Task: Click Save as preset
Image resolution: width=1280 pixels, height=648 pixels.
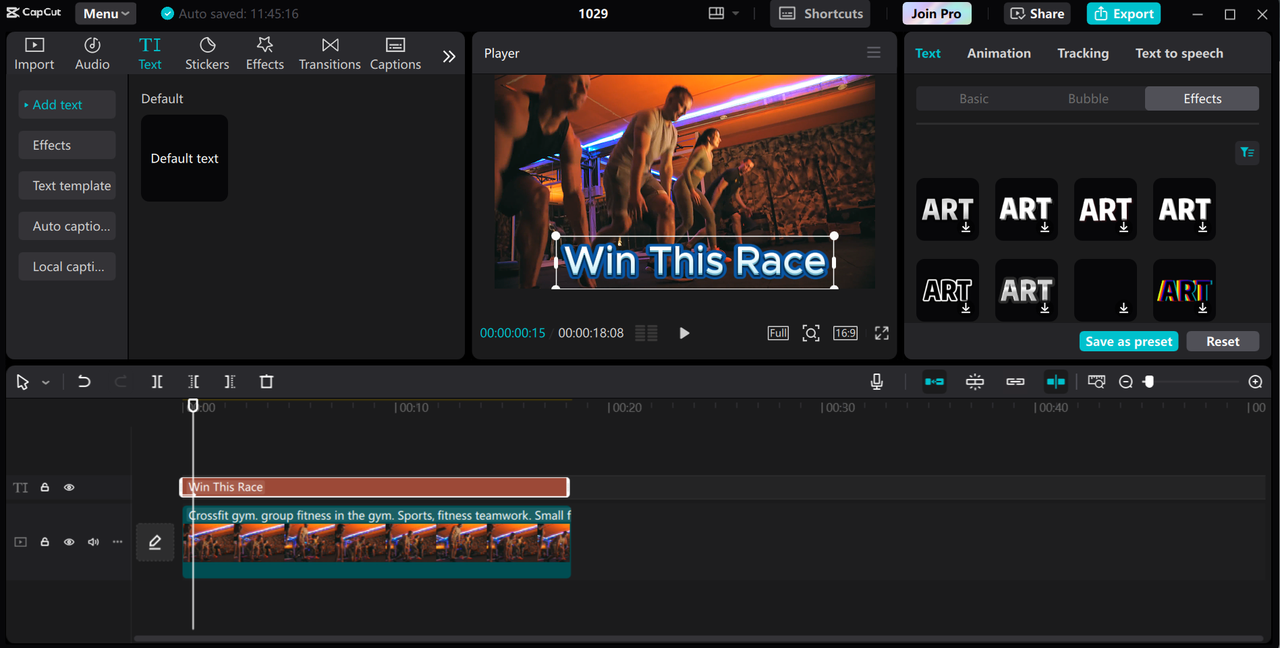Action: [1129, 341]
